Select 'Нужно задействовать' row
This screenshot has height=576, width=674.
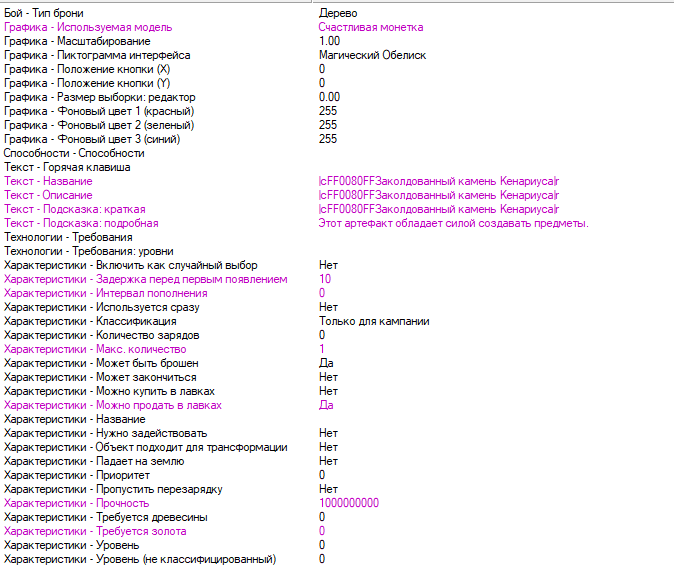106,434
